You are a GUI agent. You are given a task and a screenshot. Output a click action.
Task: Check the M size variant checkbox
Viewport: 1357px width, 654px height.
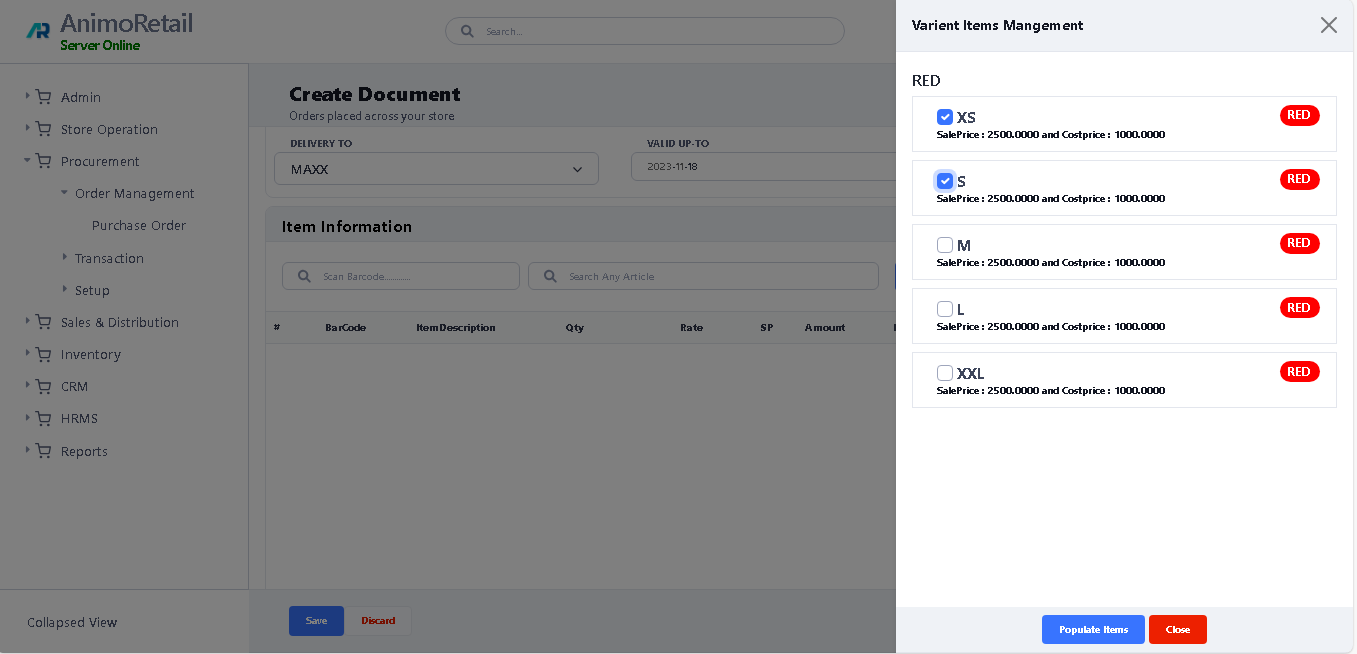point(945,245)
